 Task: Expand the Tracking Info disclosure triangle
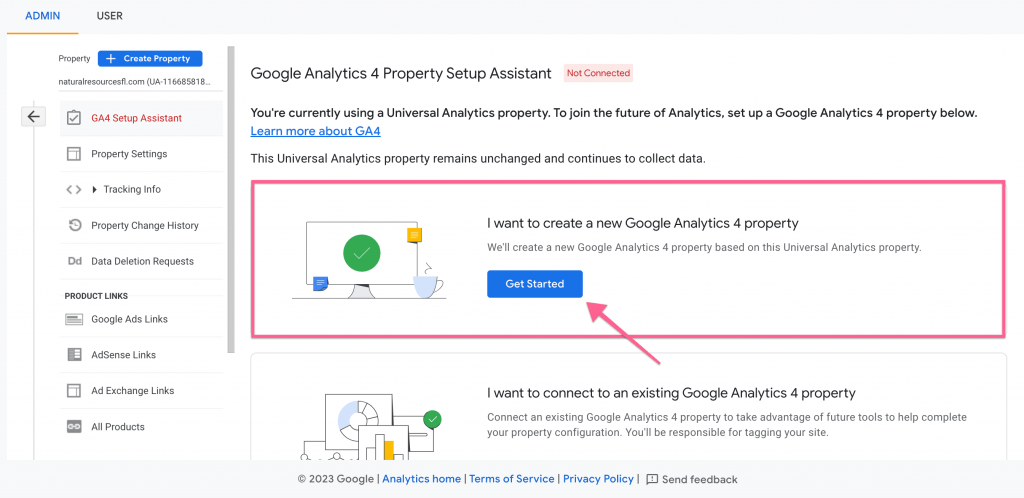(x=95, y=189)
